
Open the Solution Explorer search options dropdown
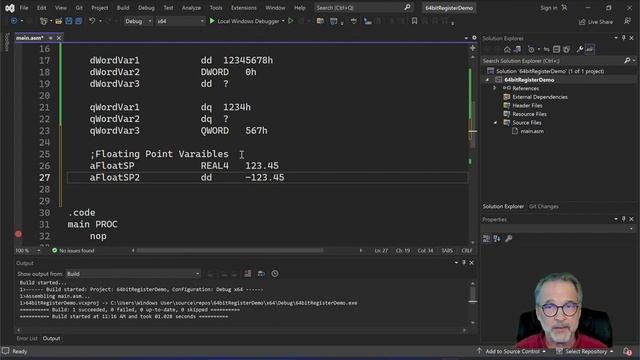coord(634,60)
